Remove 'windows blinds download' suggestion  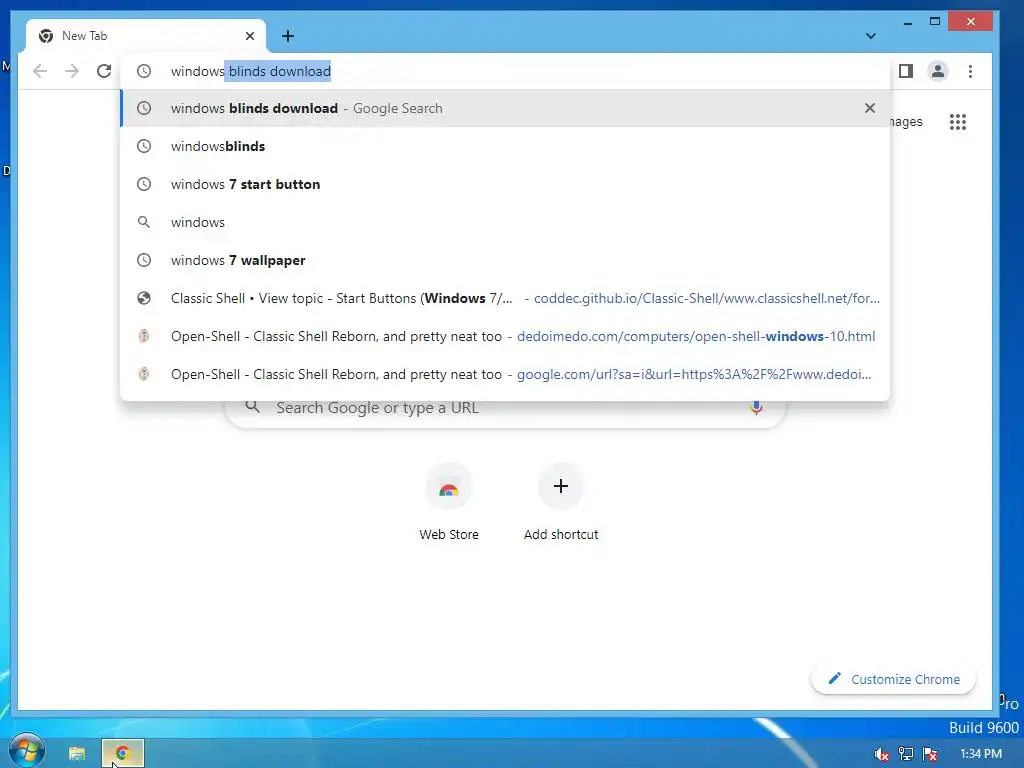tap(870, 108)
